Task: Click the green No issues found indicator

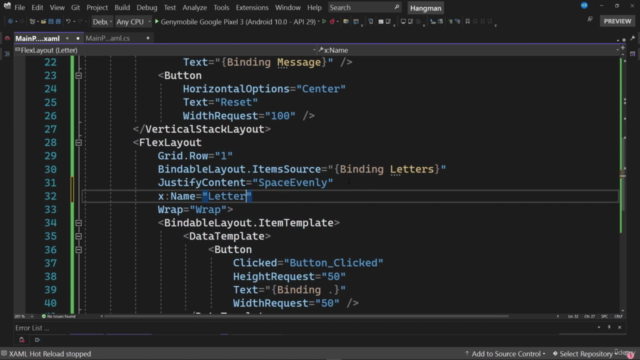Action: pos(59,316)
